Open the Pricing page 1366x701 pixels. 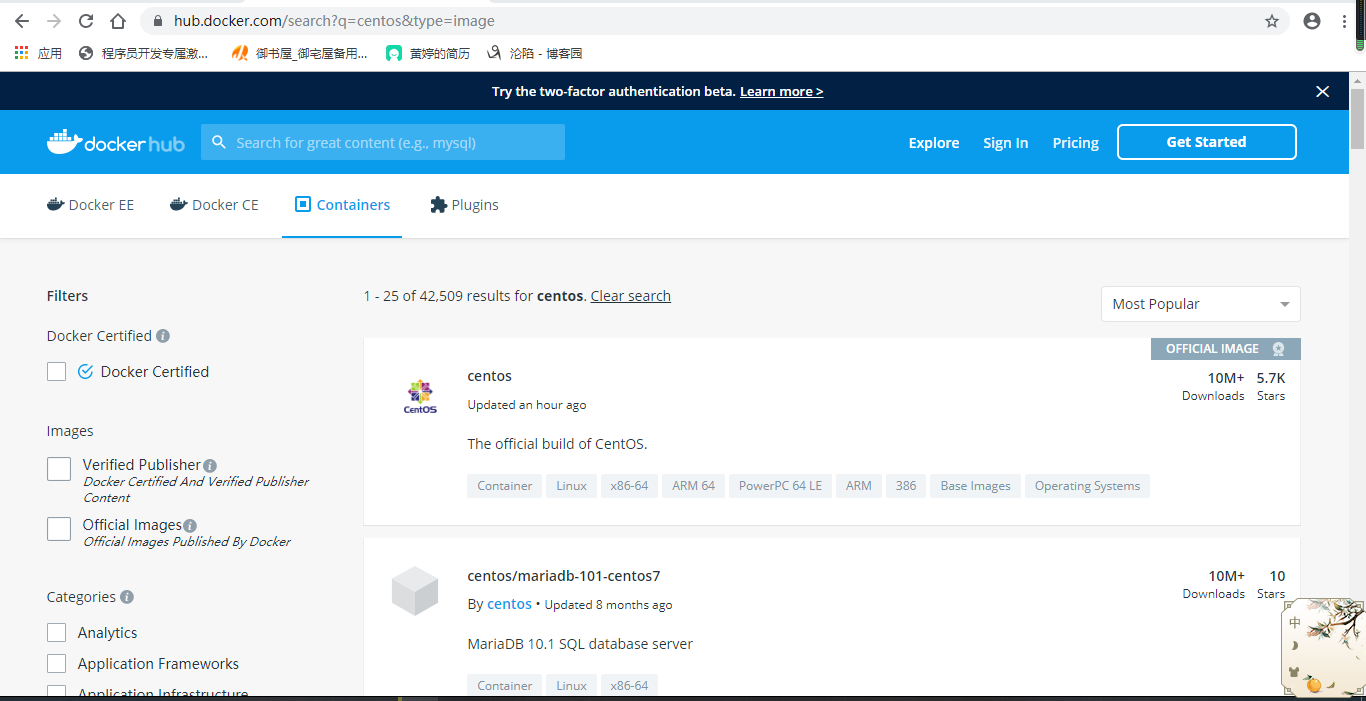click(x=1075, y=143)
